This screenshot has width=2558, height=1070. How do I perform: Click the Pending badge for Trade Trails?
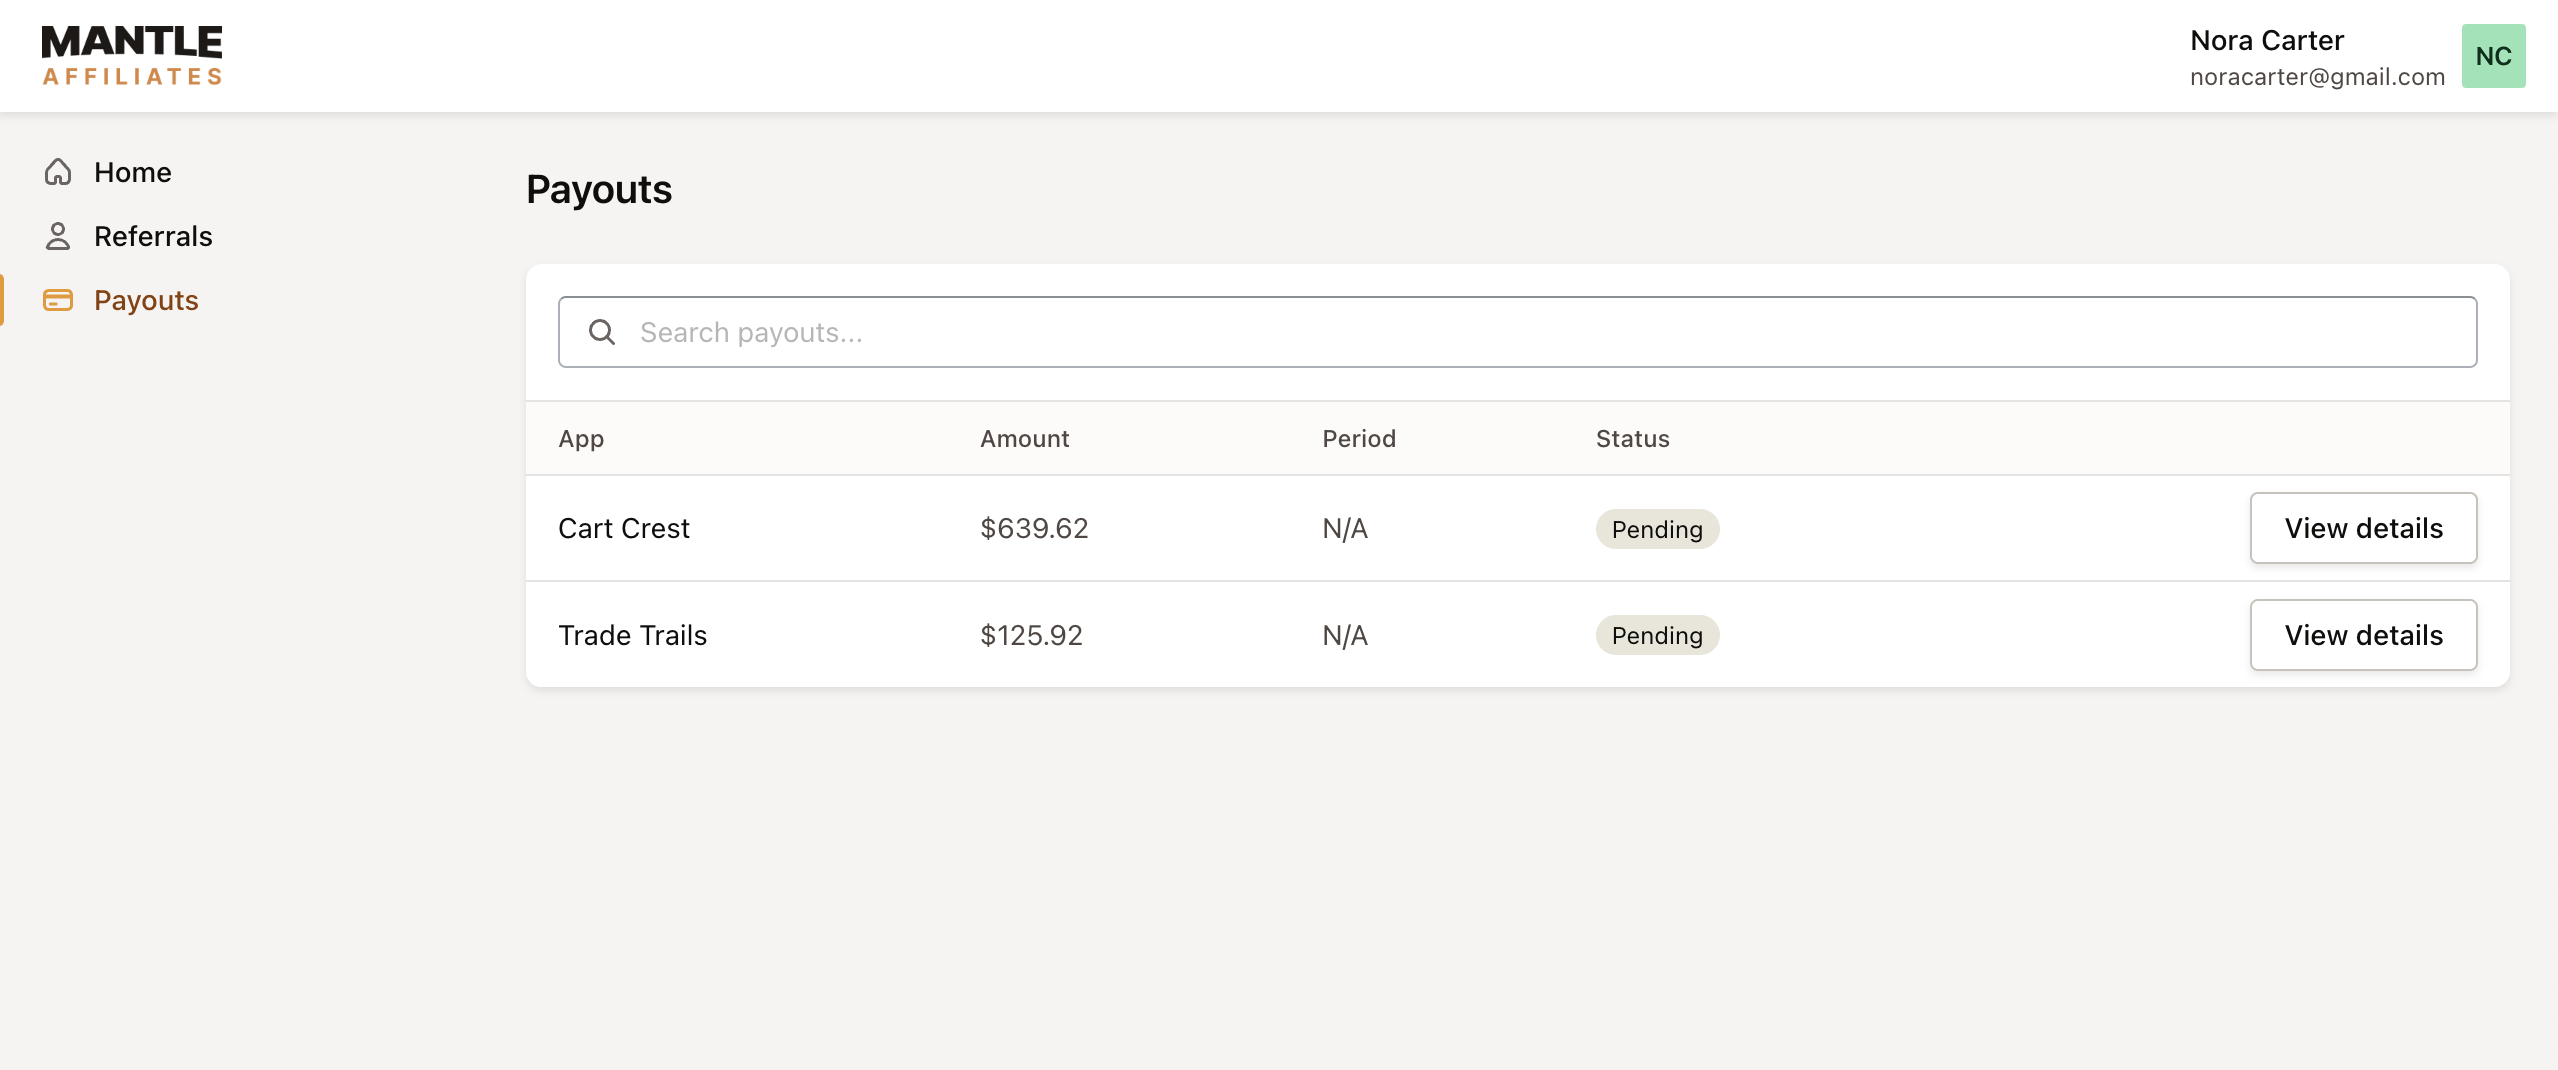tap(1655, 635)
